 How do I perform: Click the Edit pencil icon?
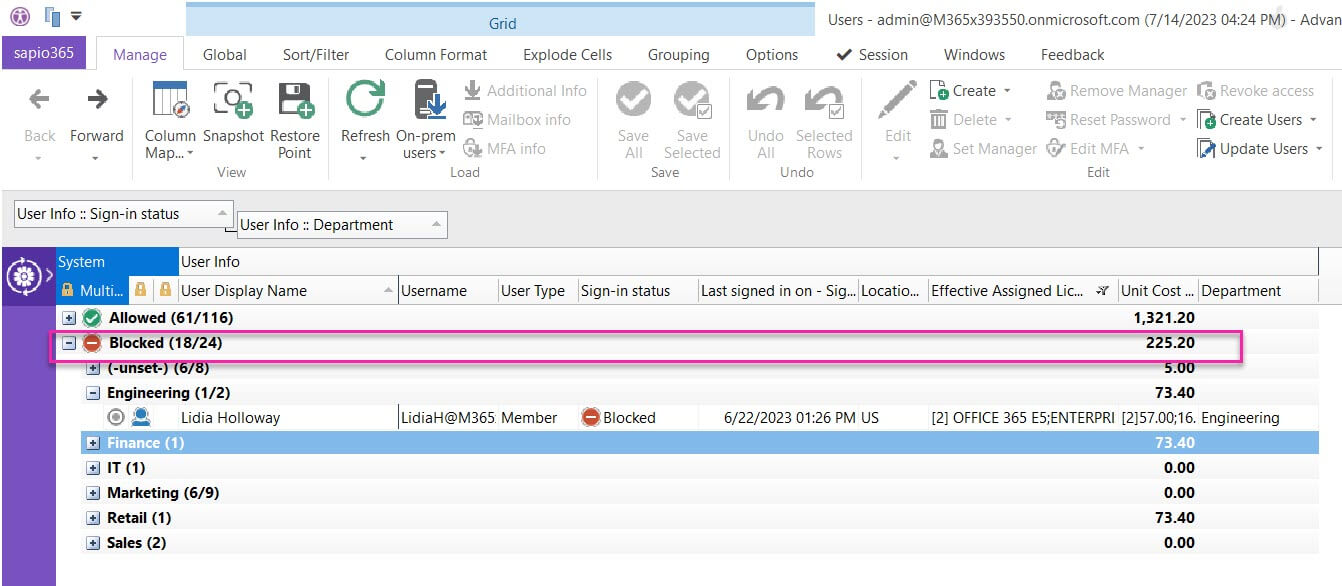pos(897,101)
